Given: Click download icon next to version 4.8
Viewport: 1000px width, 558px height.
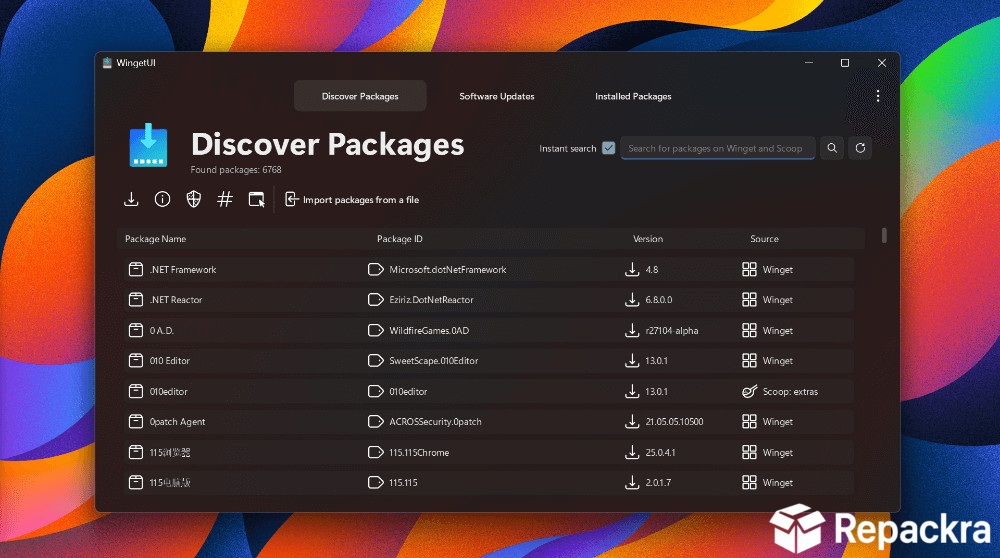Looking at the screenshot, I should coord(632,269).
